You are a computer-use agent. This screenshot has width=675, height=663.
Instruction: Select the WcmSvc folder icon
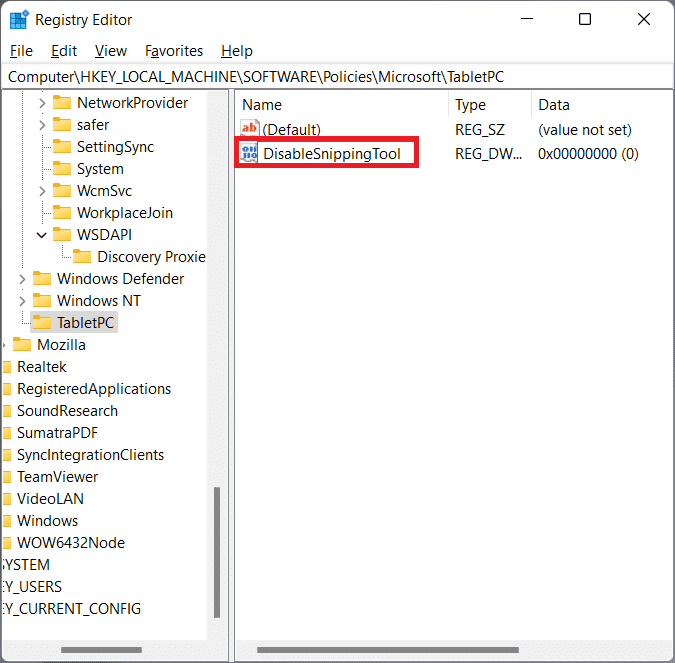(x=62, y=190)
